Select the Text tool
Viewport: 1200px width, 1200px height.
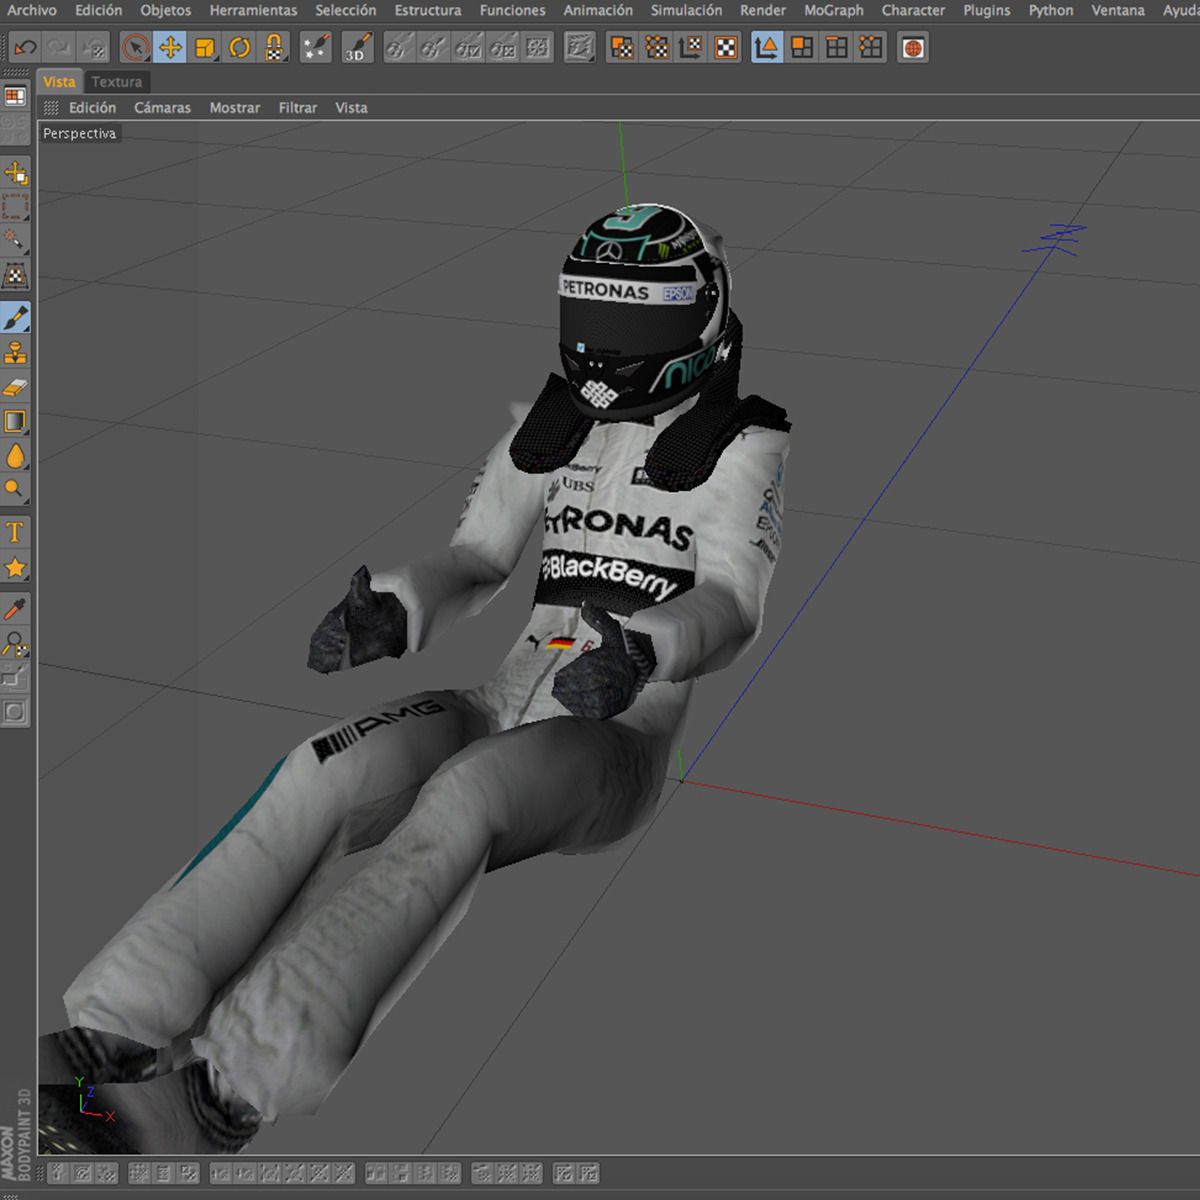[15, 532]
